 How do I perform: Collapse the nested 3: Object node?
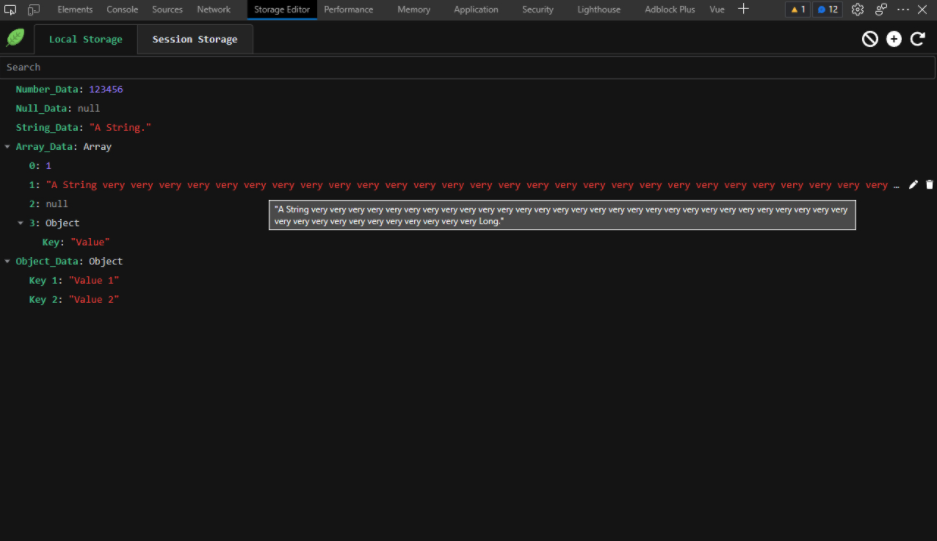21,223
